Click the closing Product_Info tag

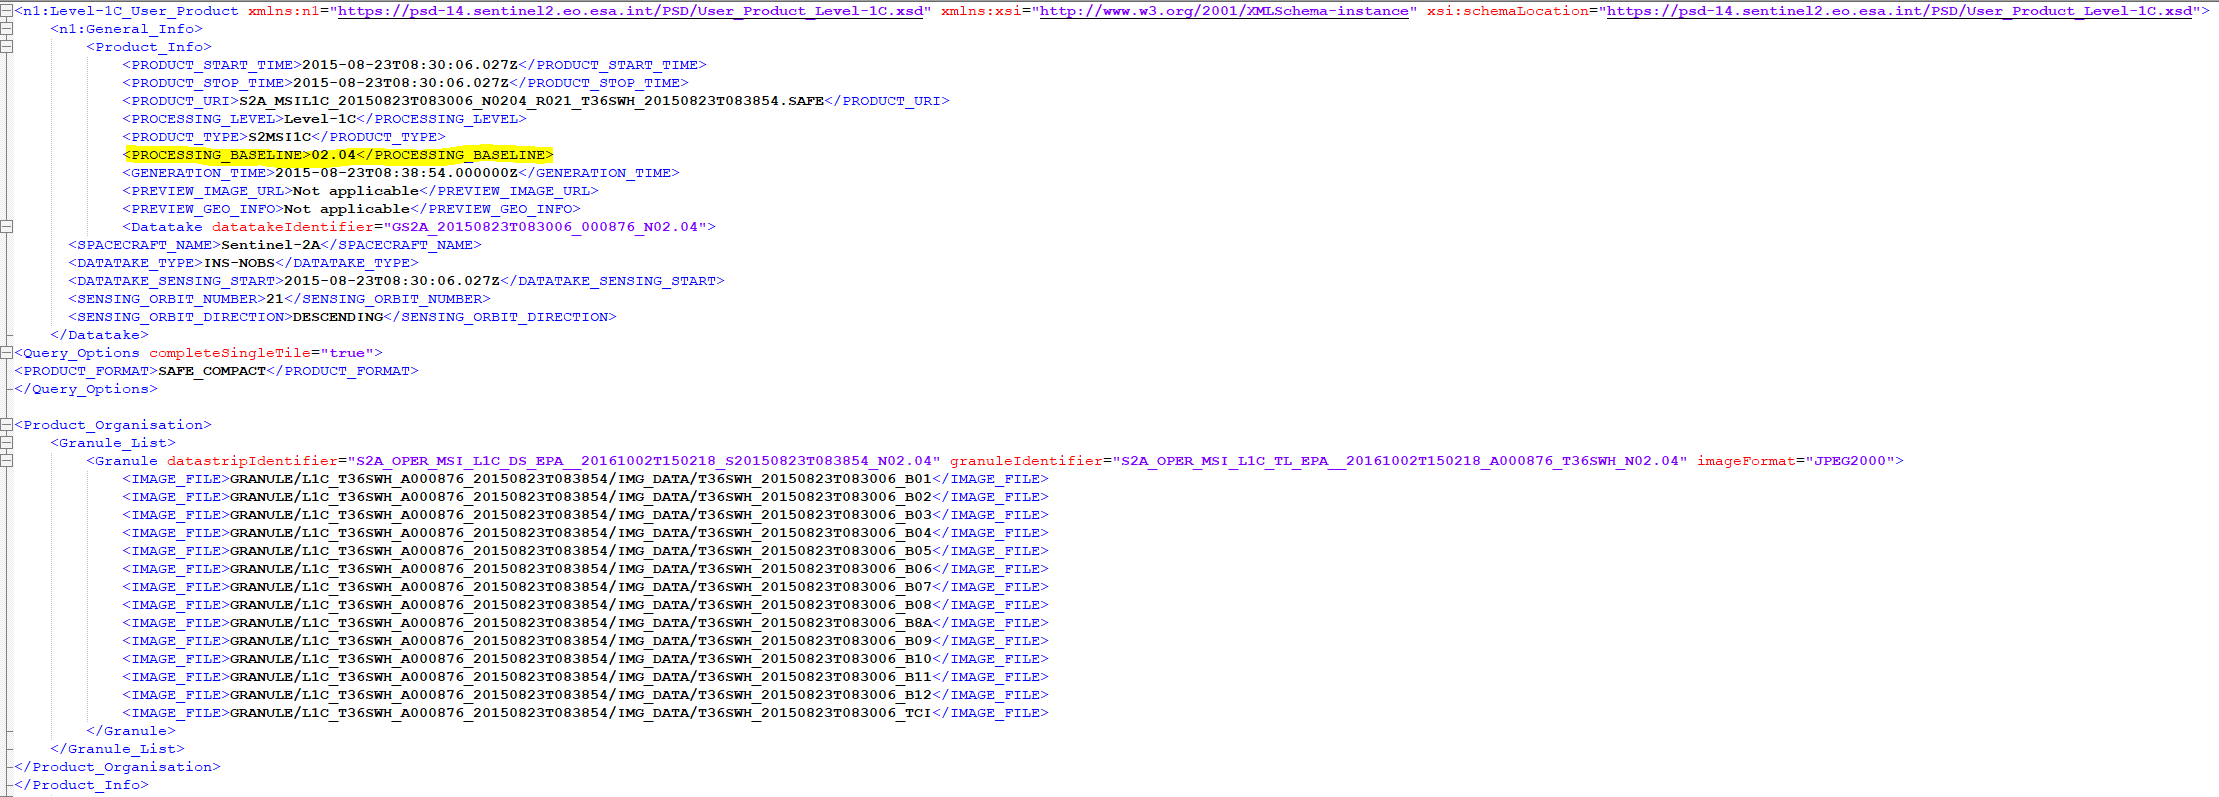click(x=81, y=785)
